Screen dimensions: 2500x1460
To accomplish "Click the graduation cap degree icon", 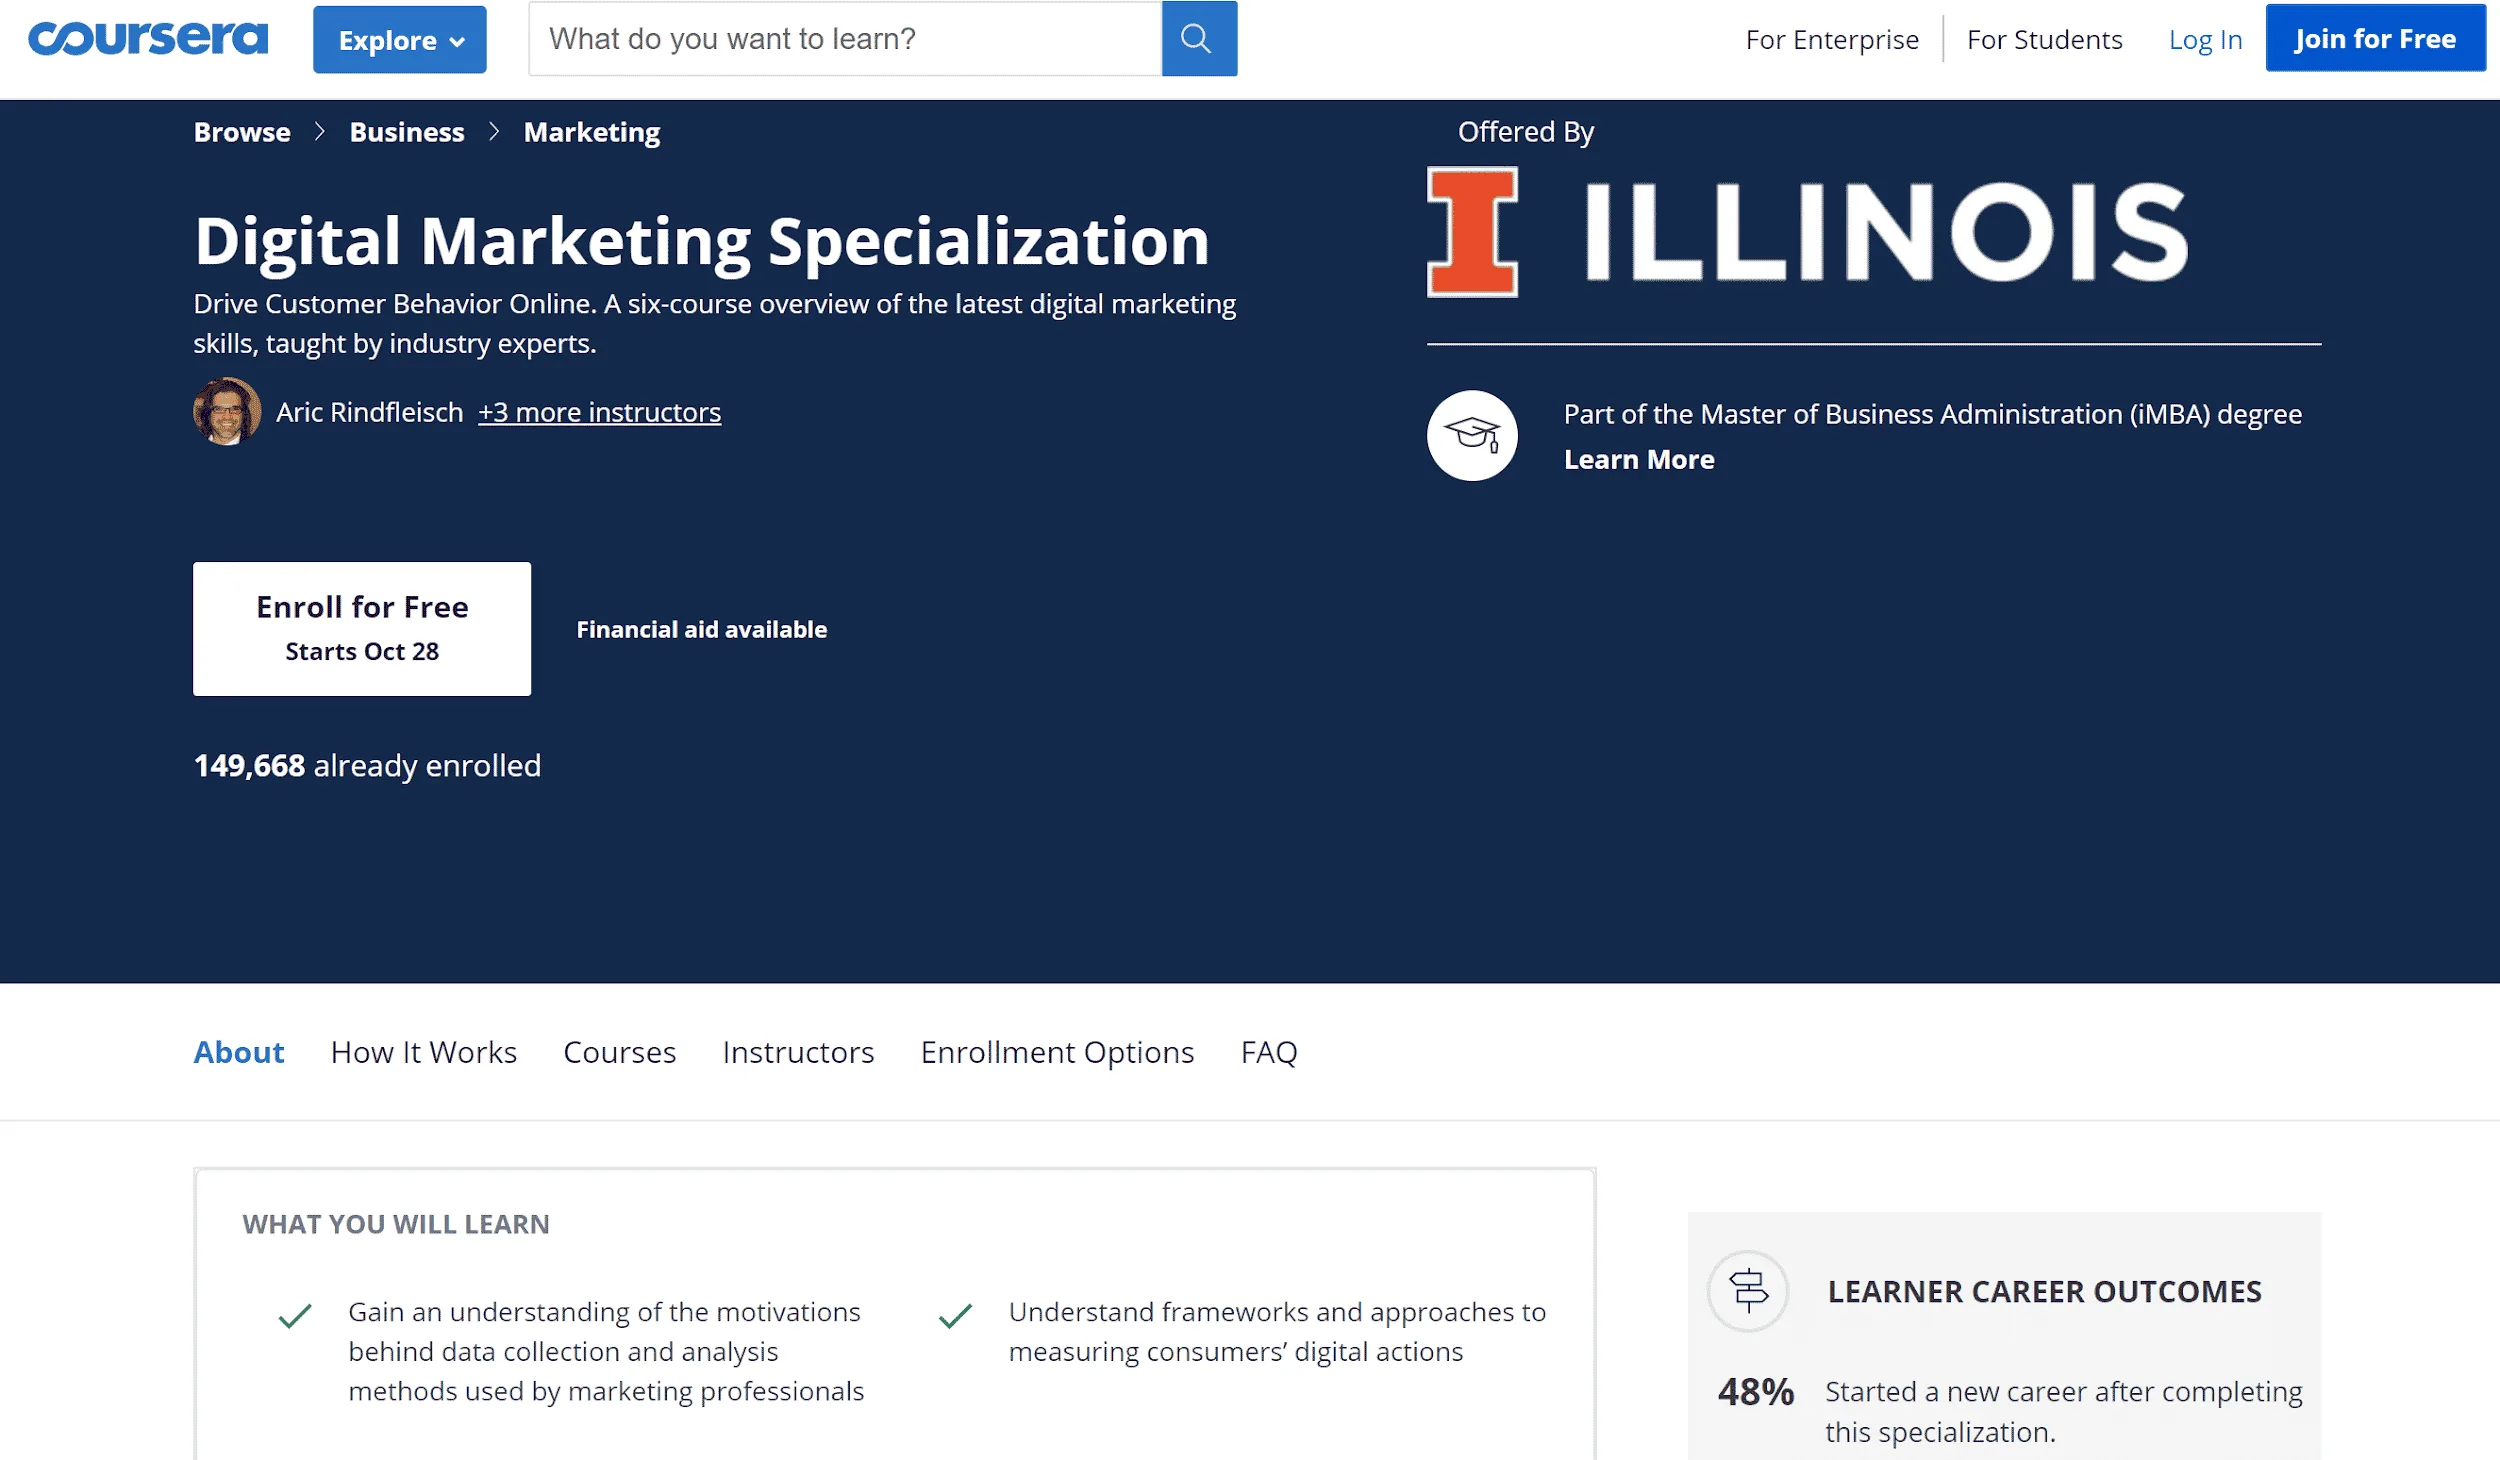I will pyautogui.click(x=1472, y=435).
